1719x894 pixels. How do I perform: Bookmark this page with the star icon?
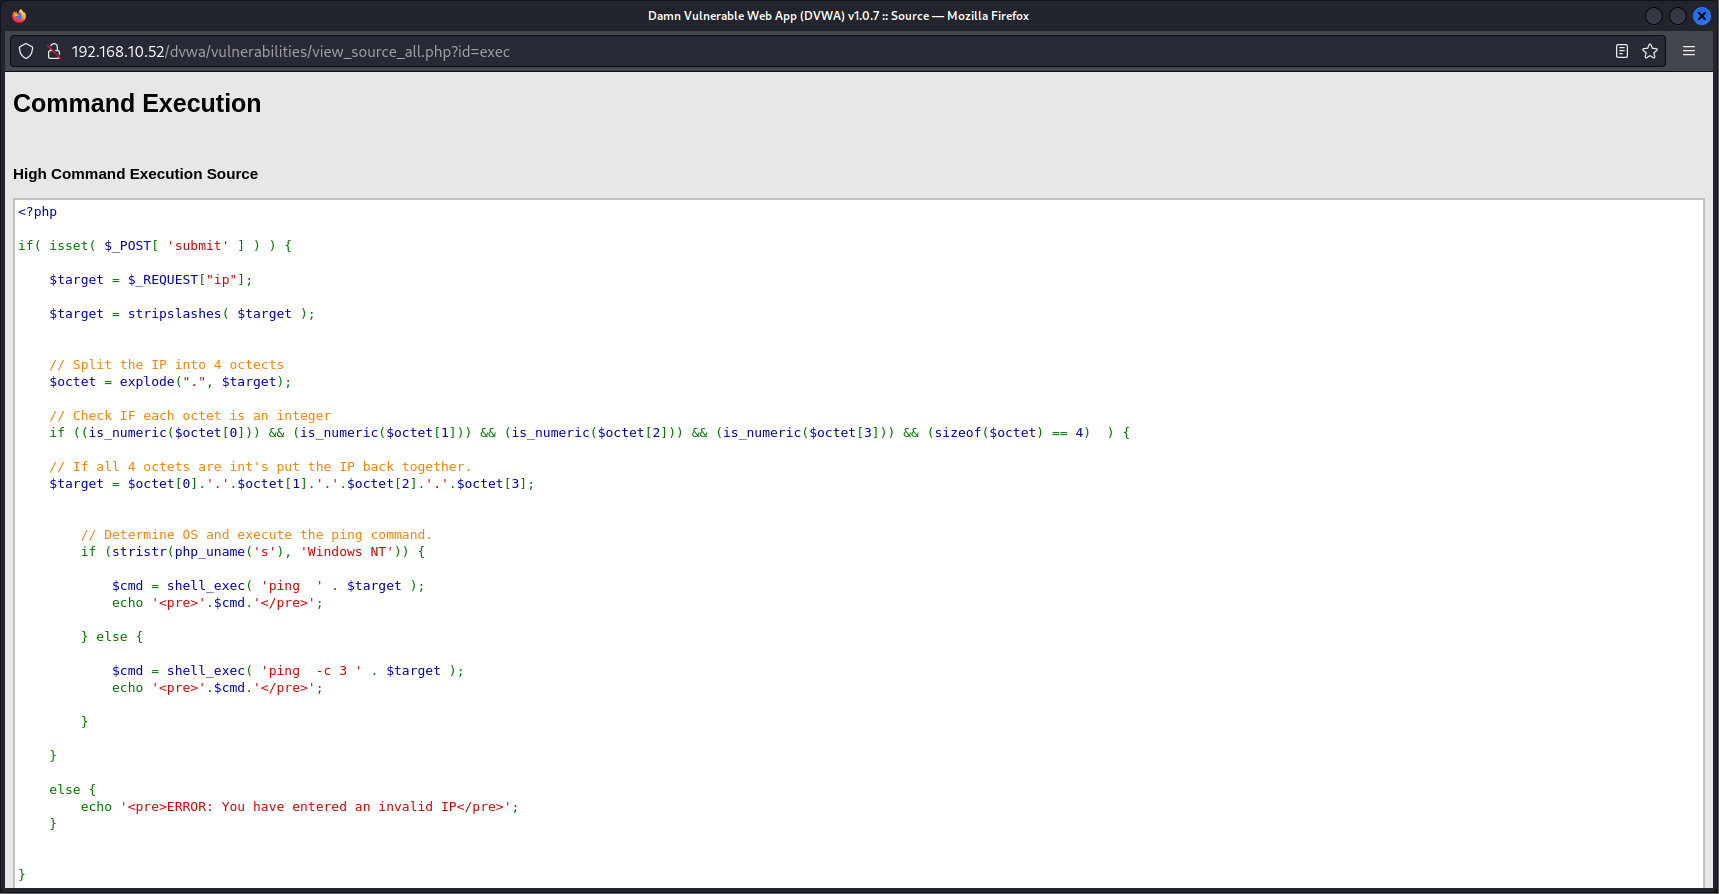1650,51
